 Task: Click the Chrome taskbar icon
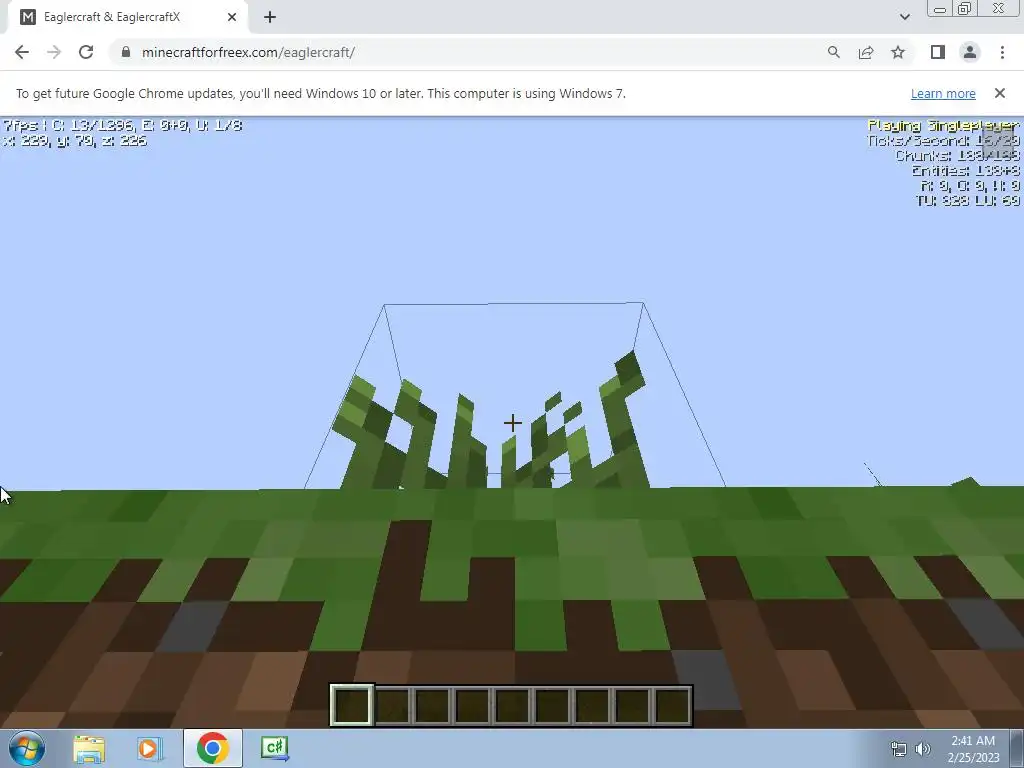pyautogui.click(x=212, y=748)
